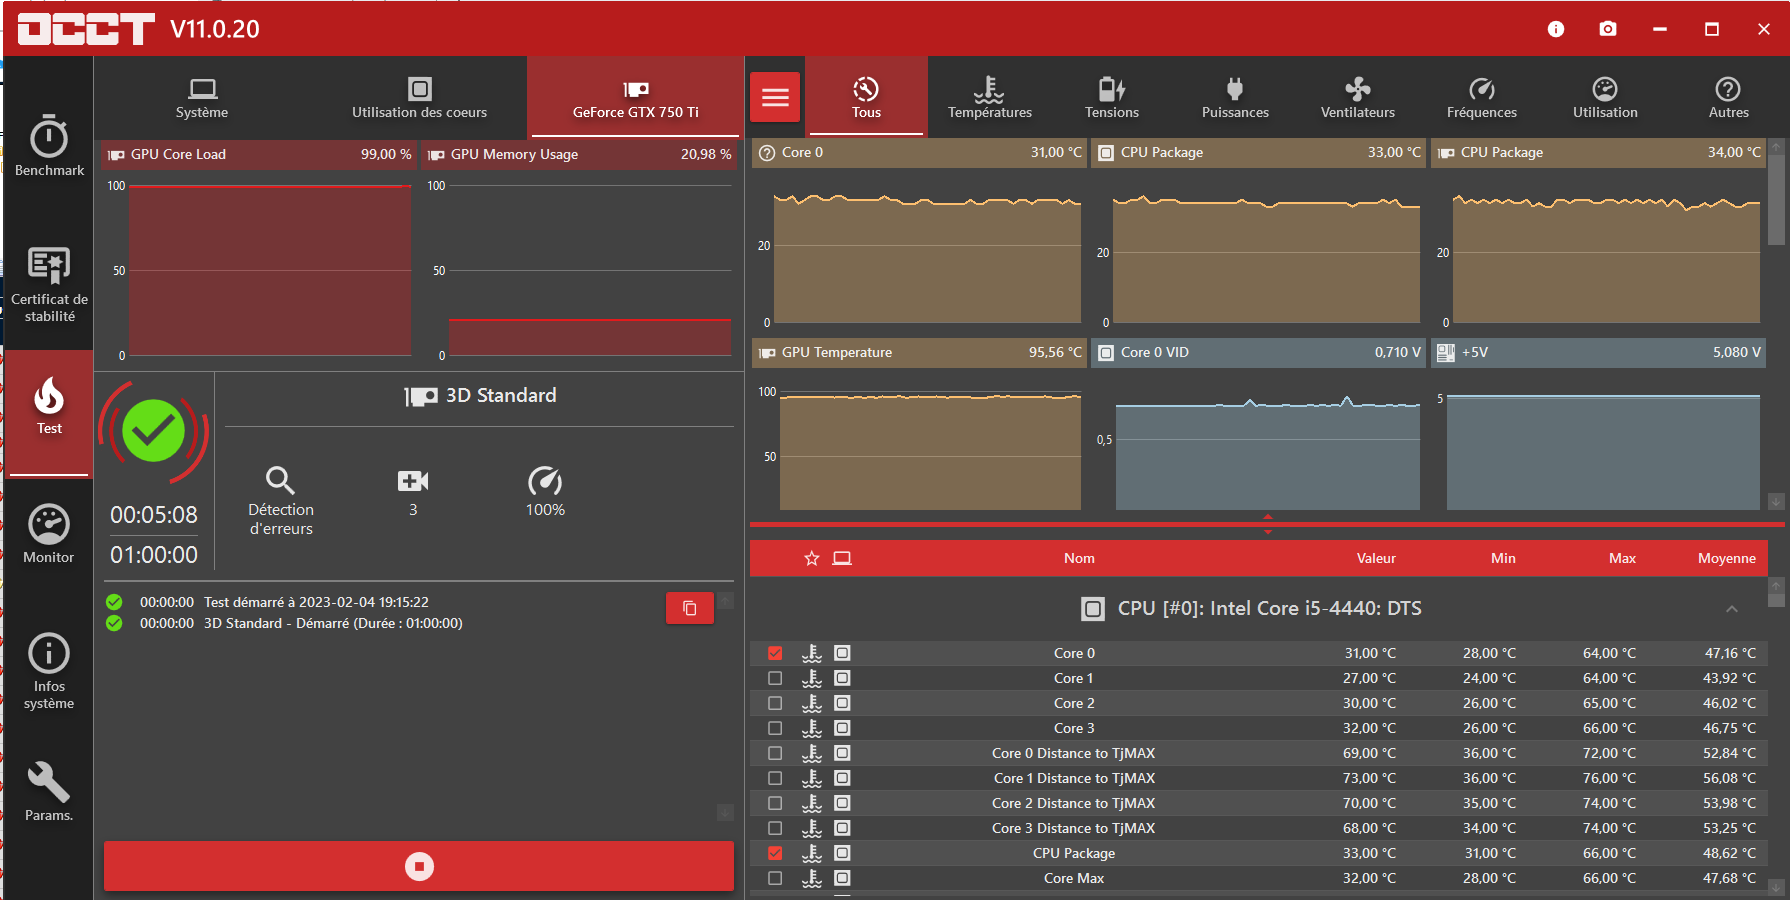Open the red hamburger menu

(x=775, y=97)
